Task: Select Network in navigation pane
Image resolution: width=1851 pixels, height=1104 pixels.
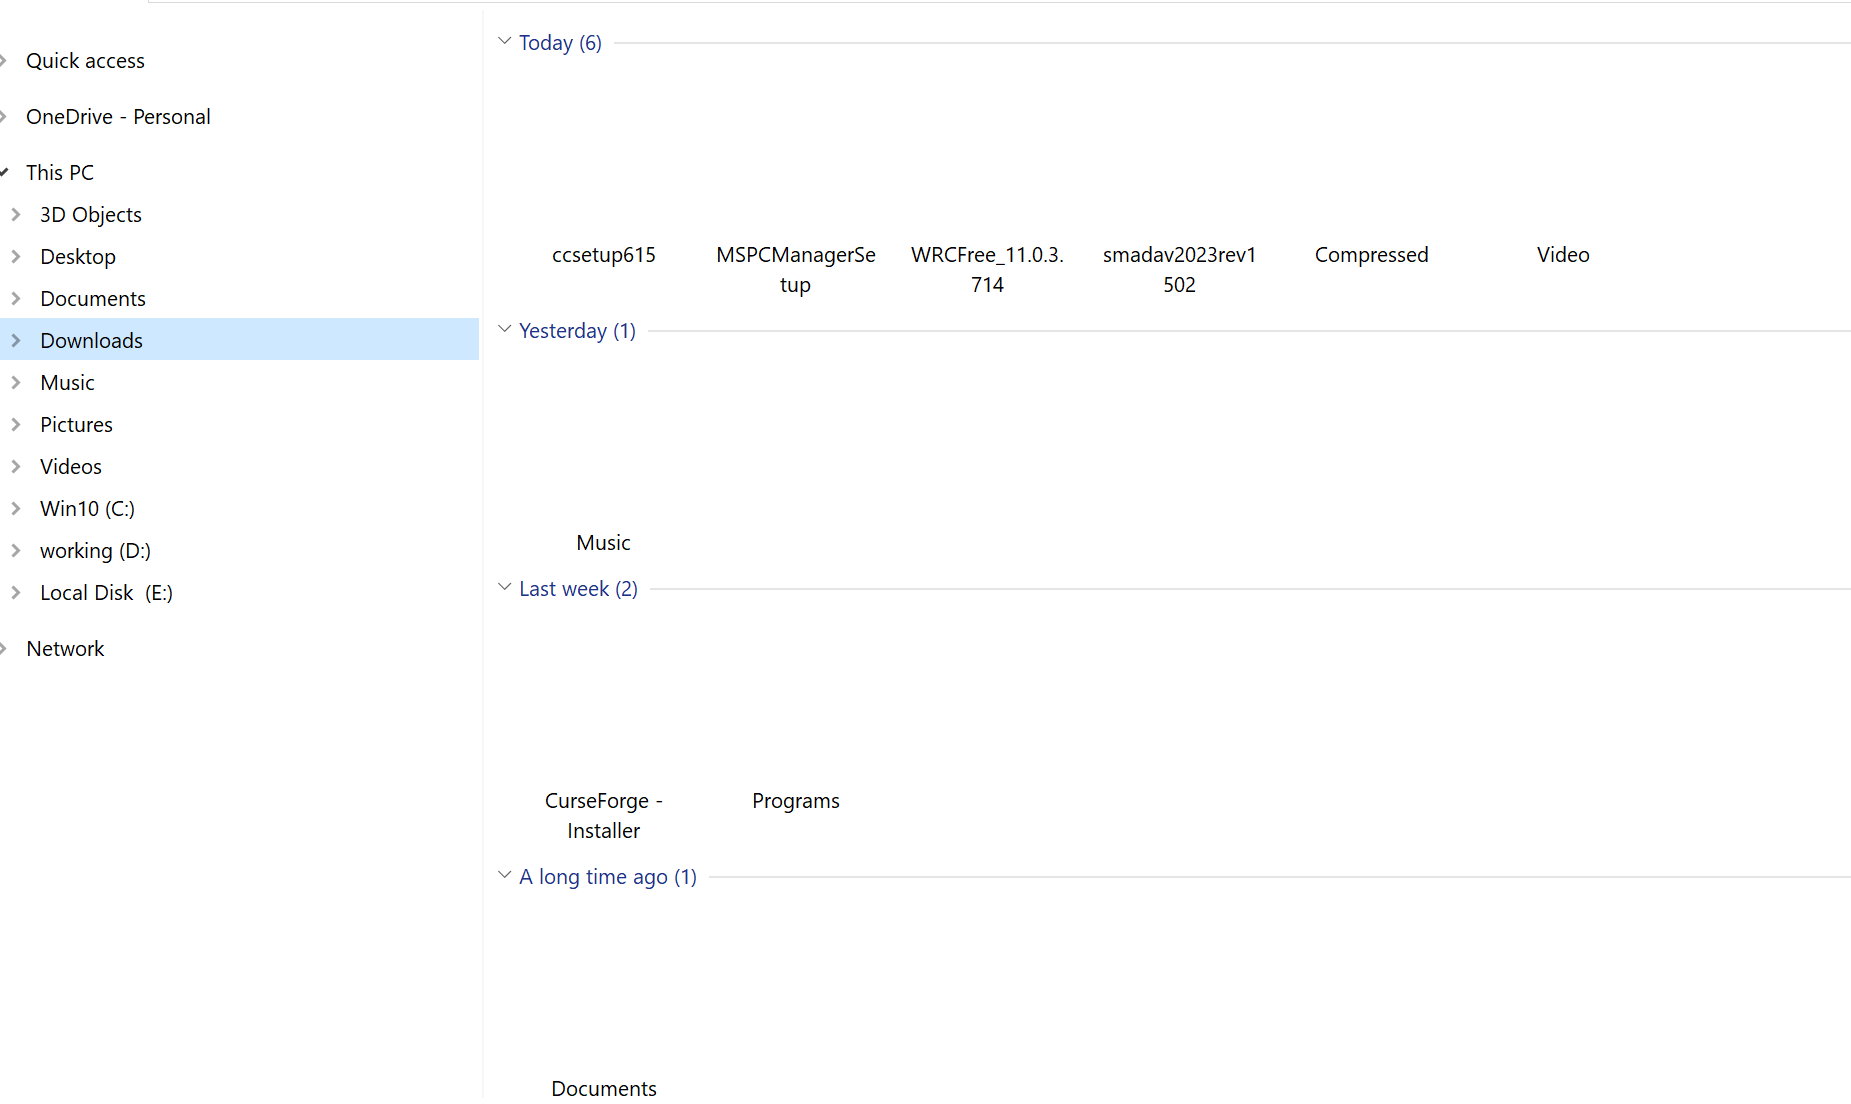Action: click(x=65, y=649)
